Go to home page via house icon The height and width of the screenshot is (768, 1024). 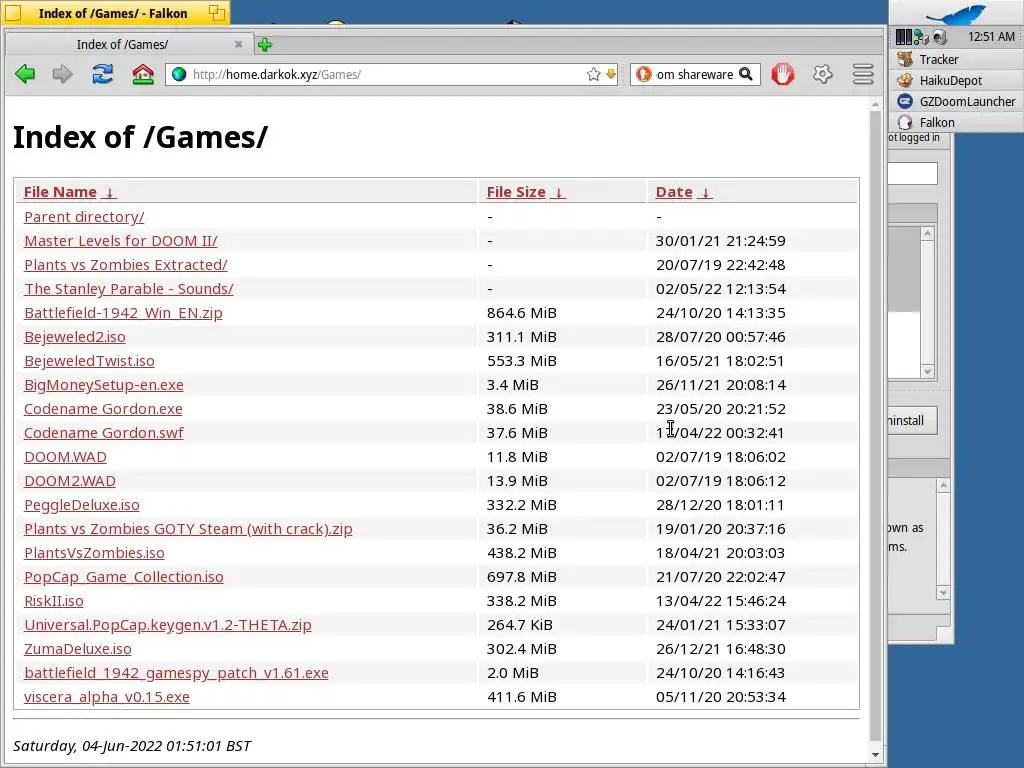143,74
